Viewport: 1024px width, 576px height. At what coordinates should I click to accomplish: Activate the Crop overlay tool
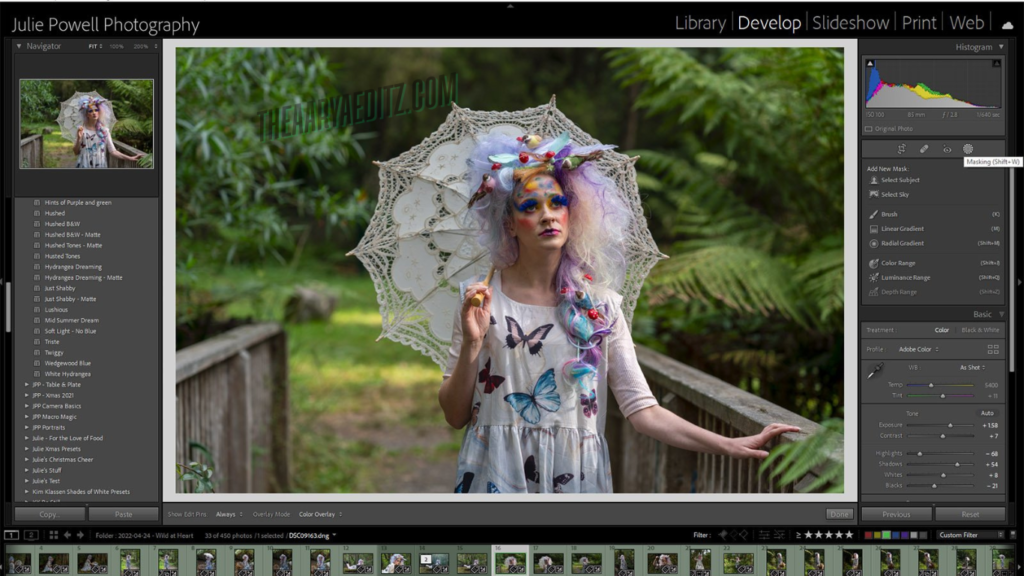[x=902, y=148]
